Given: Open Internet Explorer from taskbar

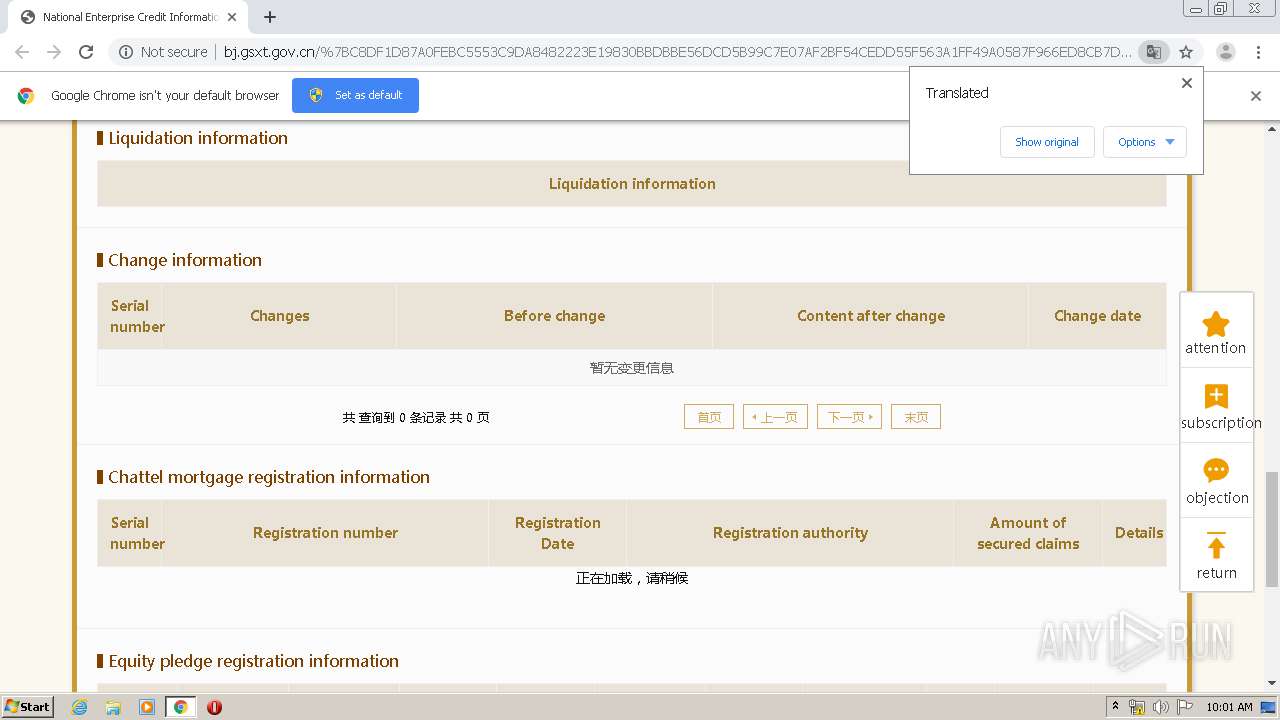Looking at the screenshot, I should [x=80, y=707].
